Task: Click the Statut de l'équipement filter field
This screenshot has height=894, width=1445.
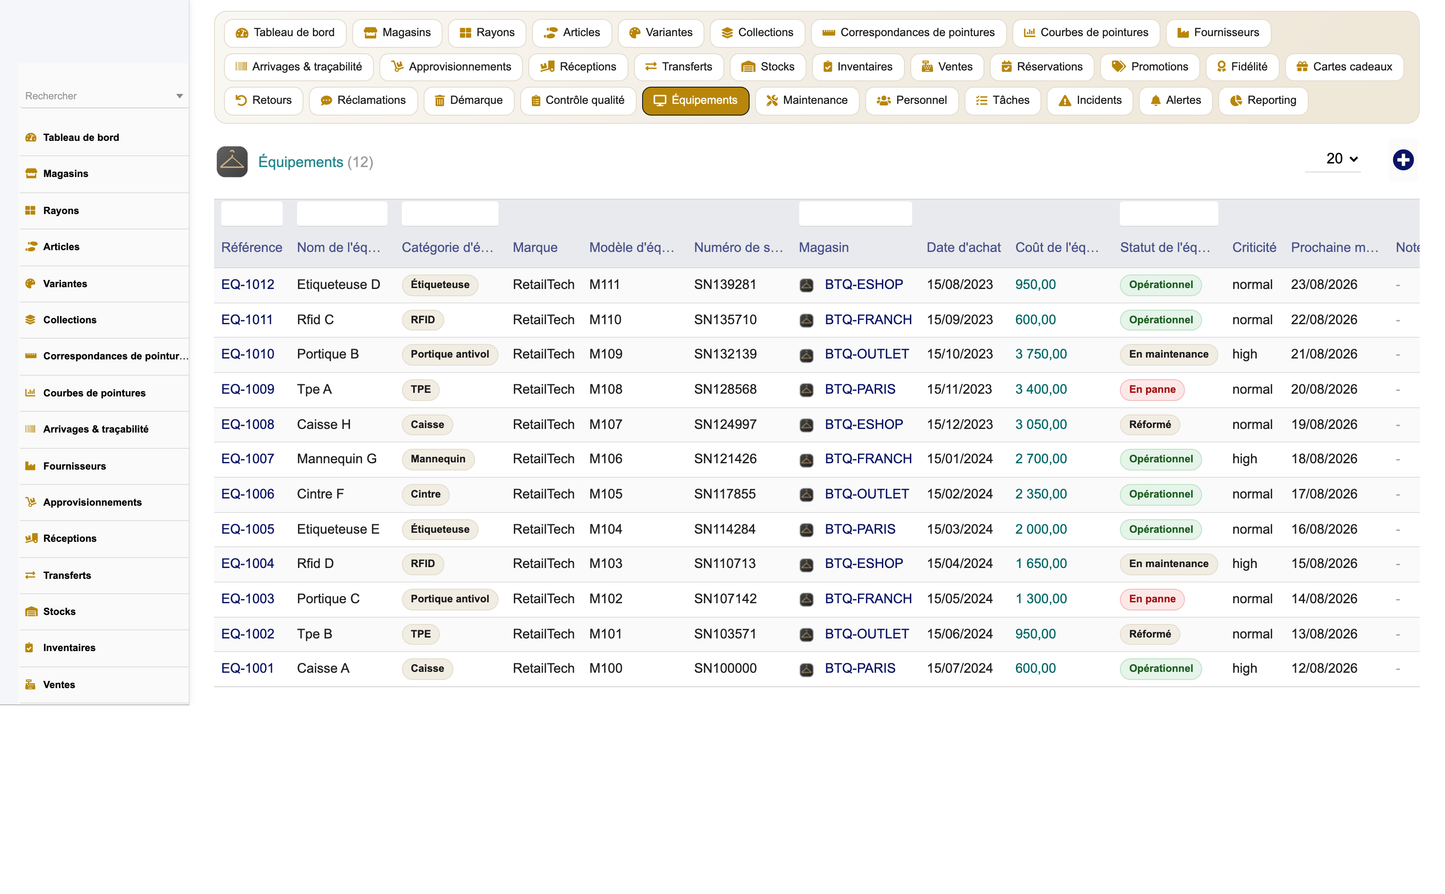Action: tap(1169, 213)
